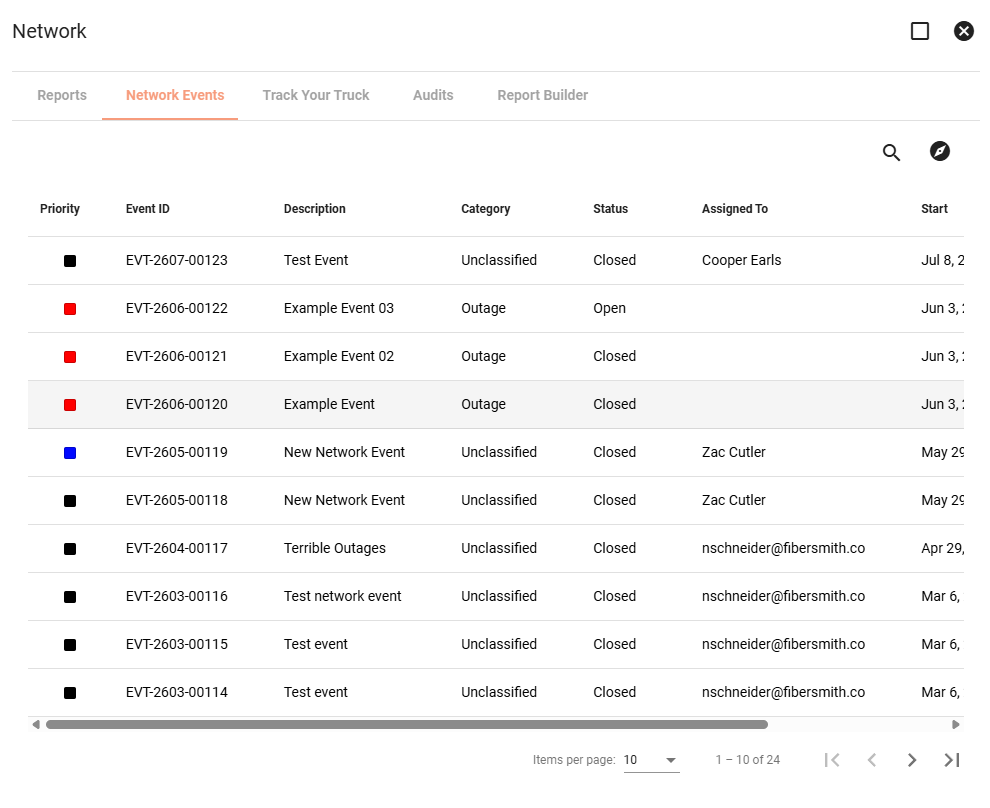The width and height of the screenshot is (990, 808).
Task: Click the red priority swatch for EVT-2606-00121
Action: point(70,357)
